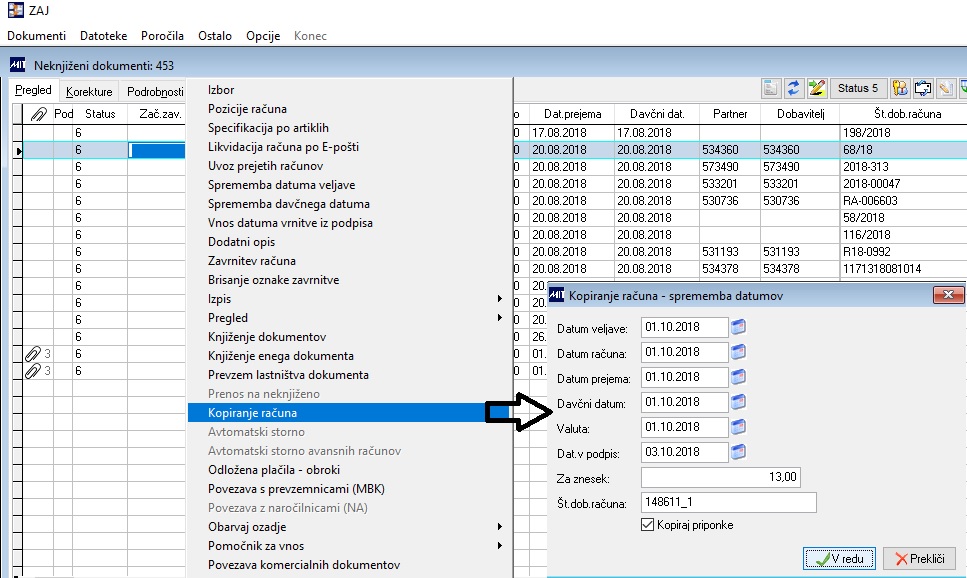This screenshot has width=967, height=578.
Task: Click the key and user permissions icon
Action: point(900,88)
